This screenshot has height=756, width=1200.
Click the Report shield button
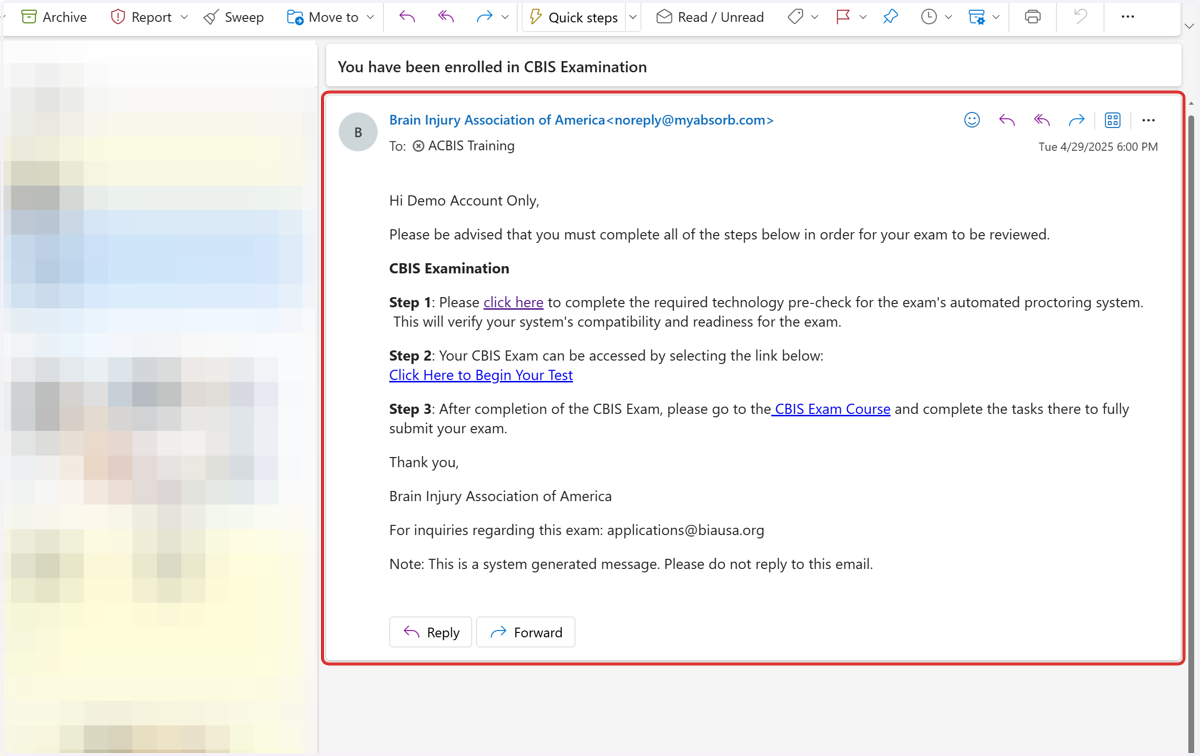pos(140,17)
